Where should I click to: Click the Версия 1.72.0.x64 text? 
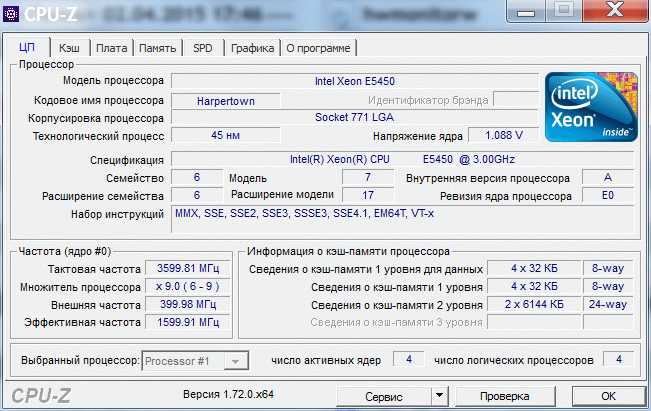[228, 394]
